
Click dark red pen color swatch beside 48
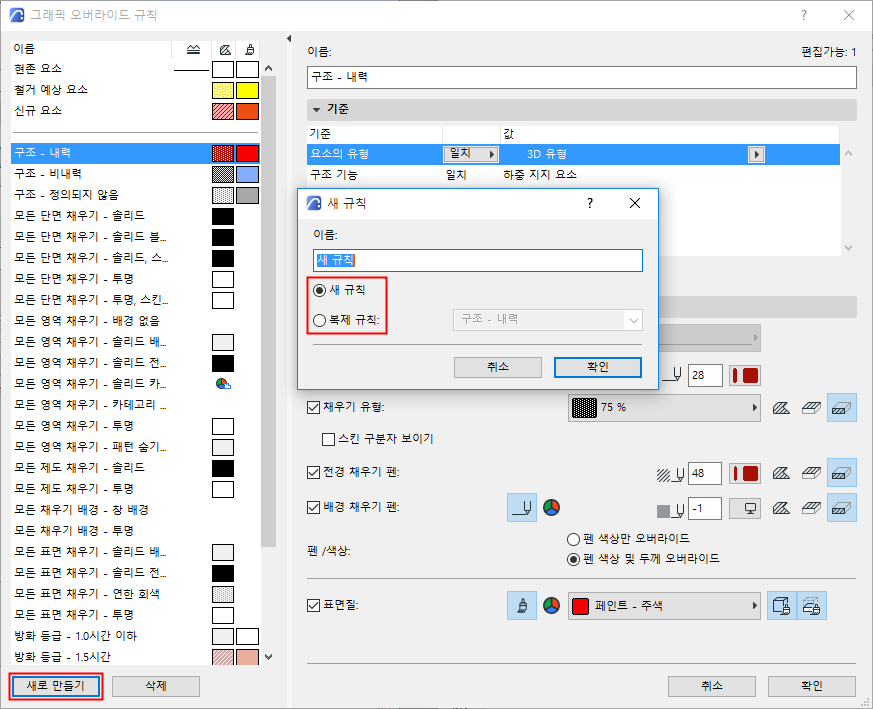click(745, 473)
